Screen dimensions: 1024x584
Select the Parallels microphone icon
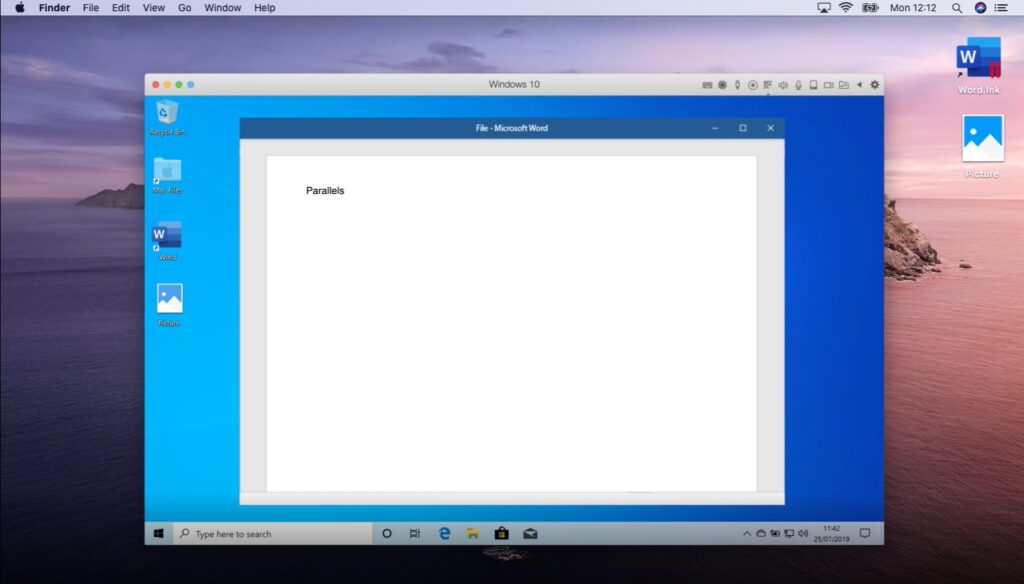[x=797, y=84]
